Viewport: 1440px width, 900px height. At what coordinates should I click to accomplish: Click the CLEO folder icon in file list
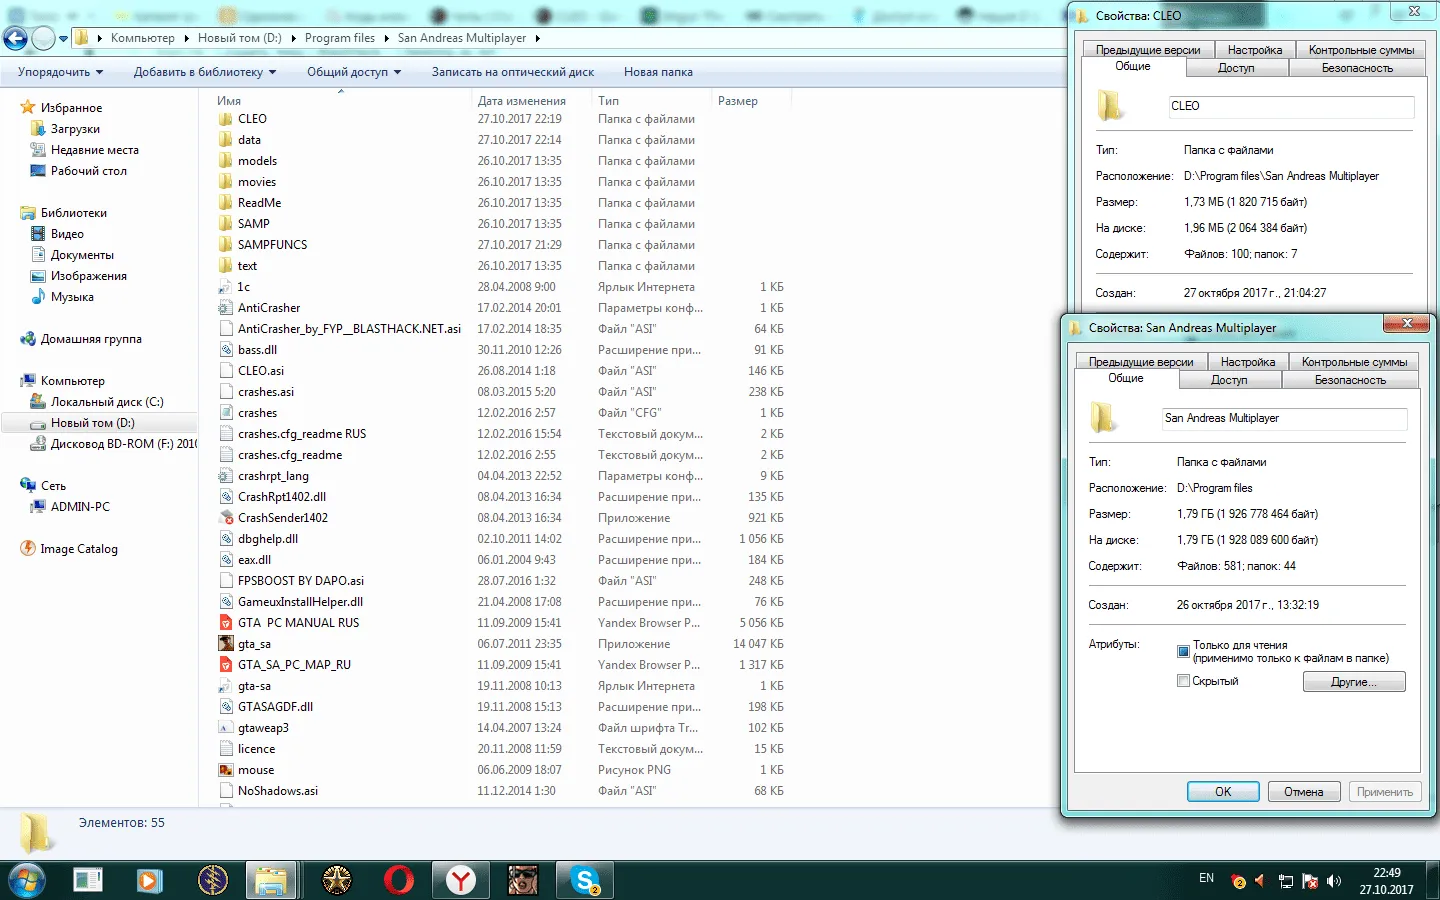tap(226, 119)
